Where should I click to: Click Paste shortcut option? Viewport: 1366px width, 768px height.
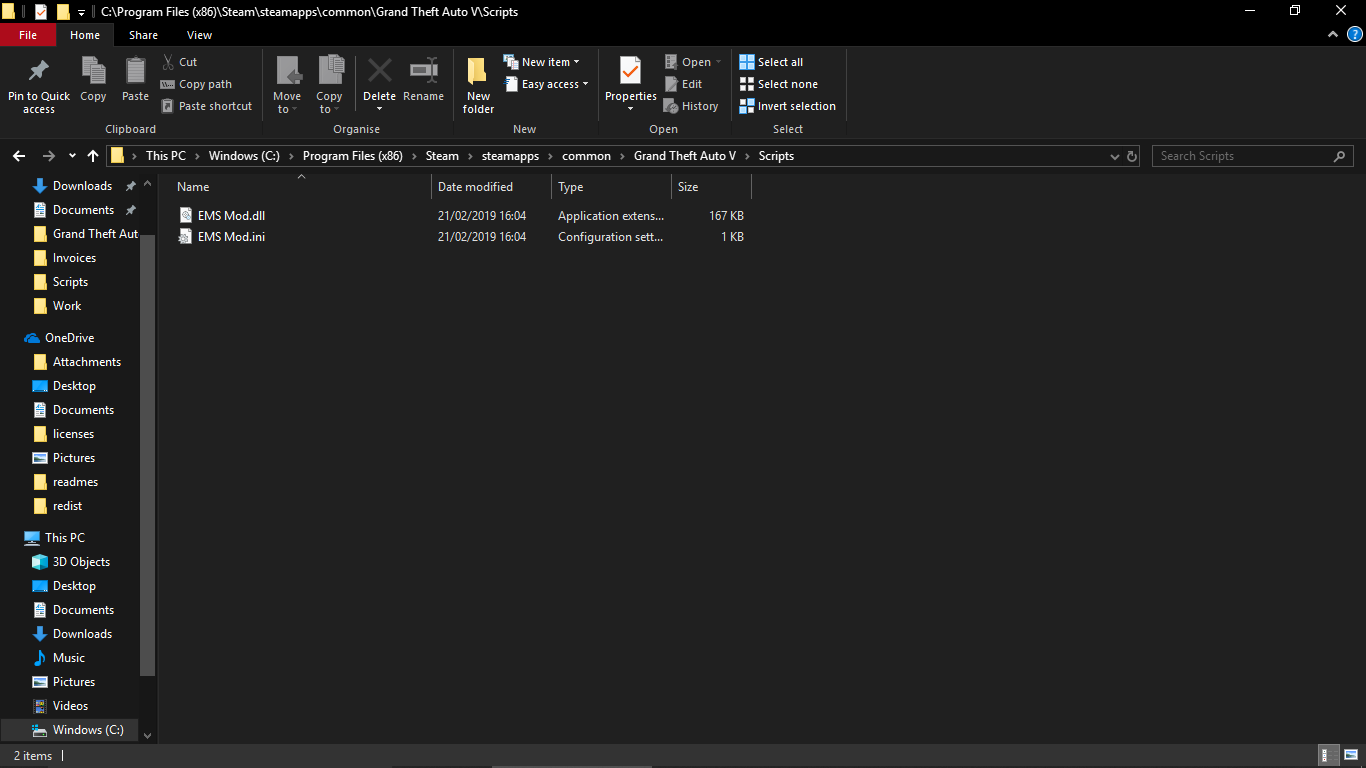point(207,106)
